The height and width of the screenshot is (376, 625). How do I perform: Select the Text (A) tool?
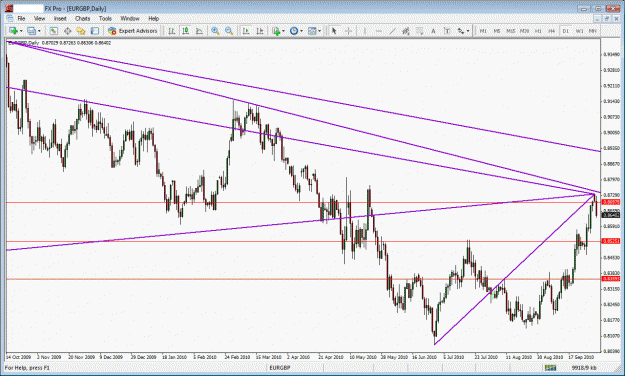click(x=433, y=31)
